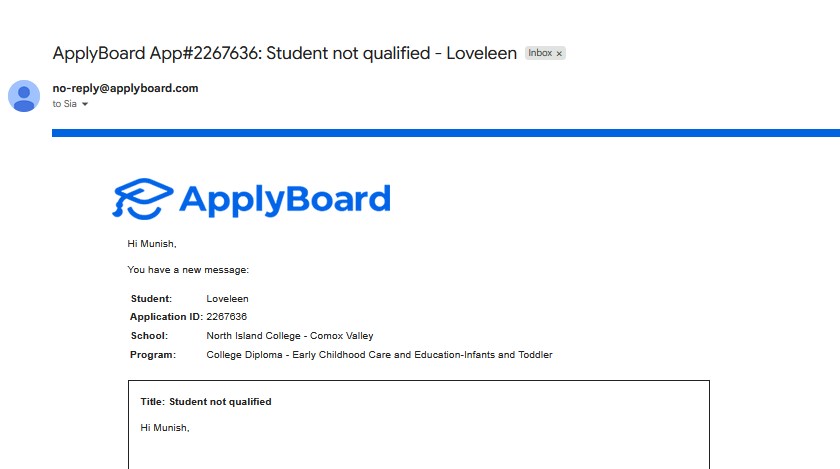Click the blue divider bar above the logo
Screen dimensions: 840x469
pyautogui.click(x=446, y=132)
